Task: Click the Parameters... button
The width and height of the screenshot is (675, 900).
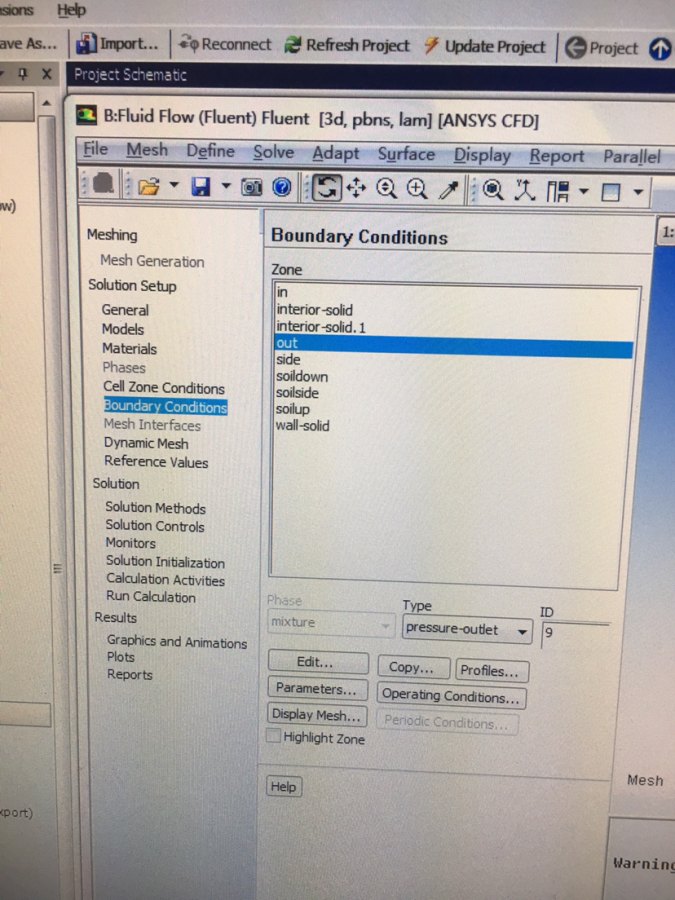Action: pyautogui.click(x=317, y=688)
